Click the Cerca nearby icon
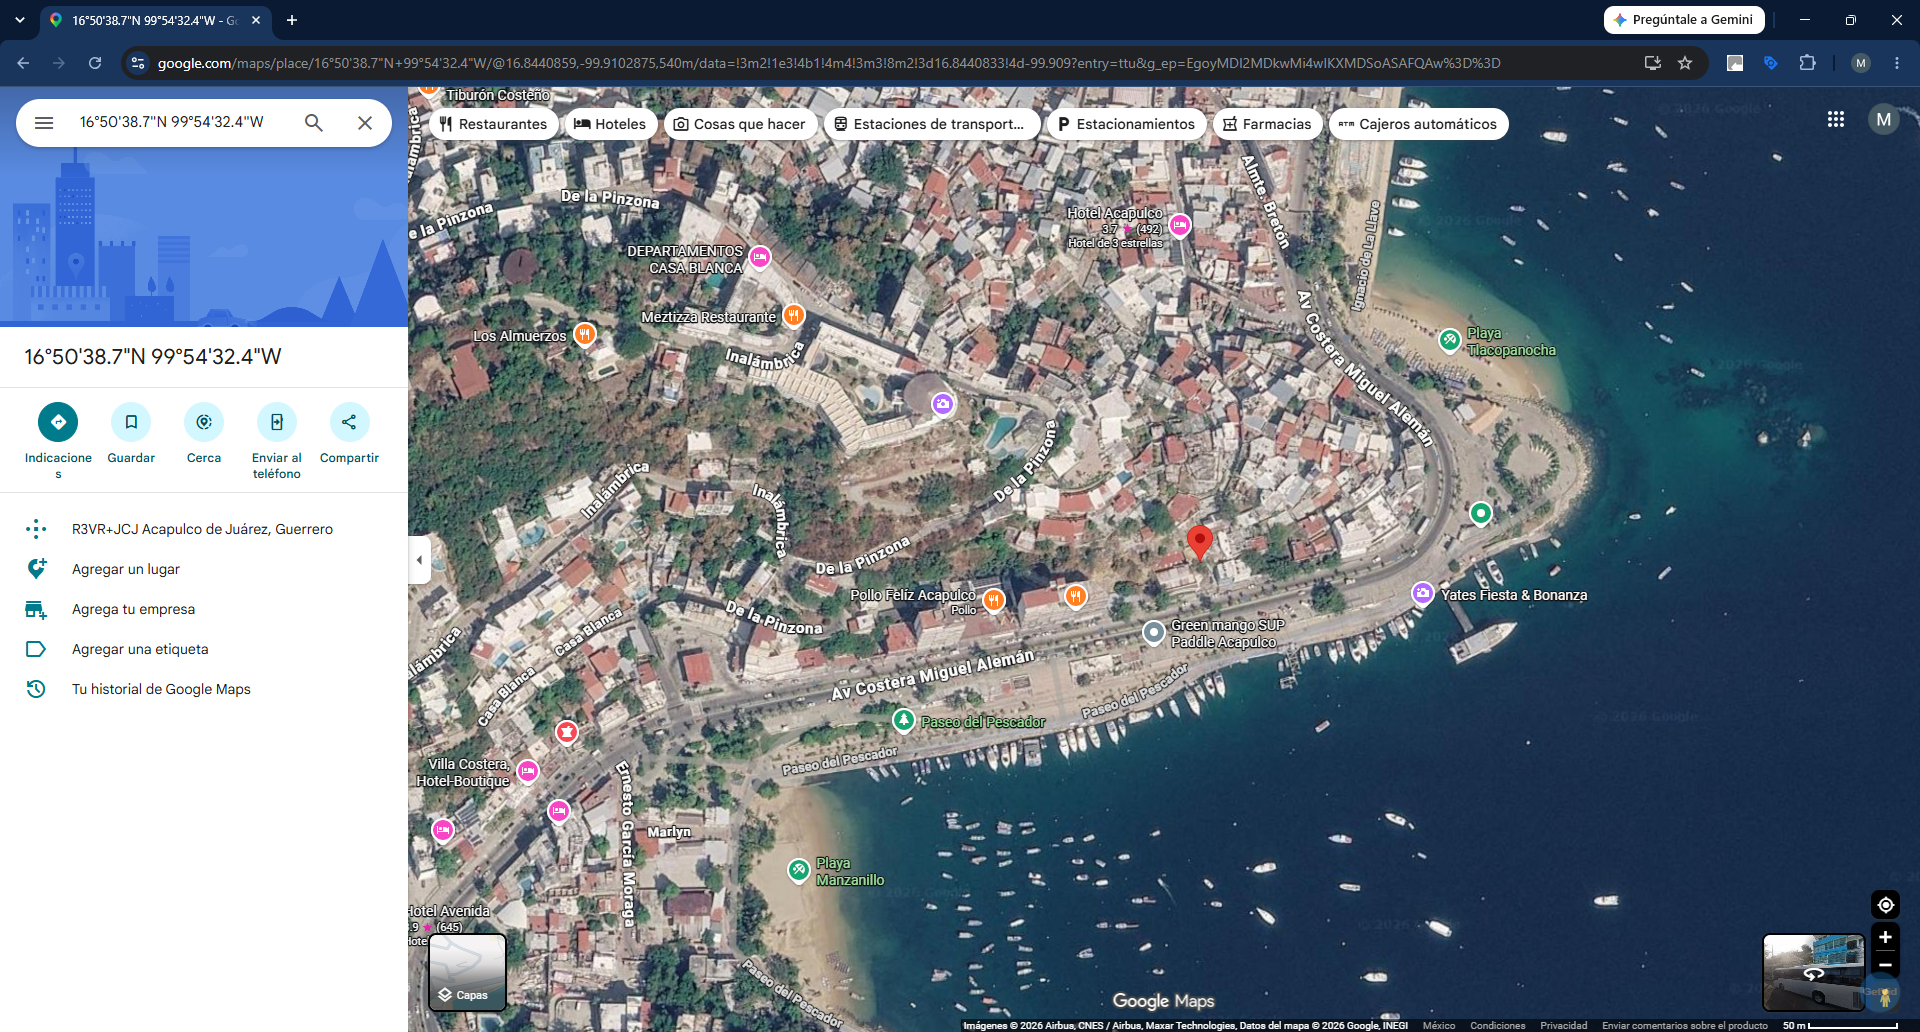The height and width of the screenshot is (1032, 1920). tap(204, 422)
